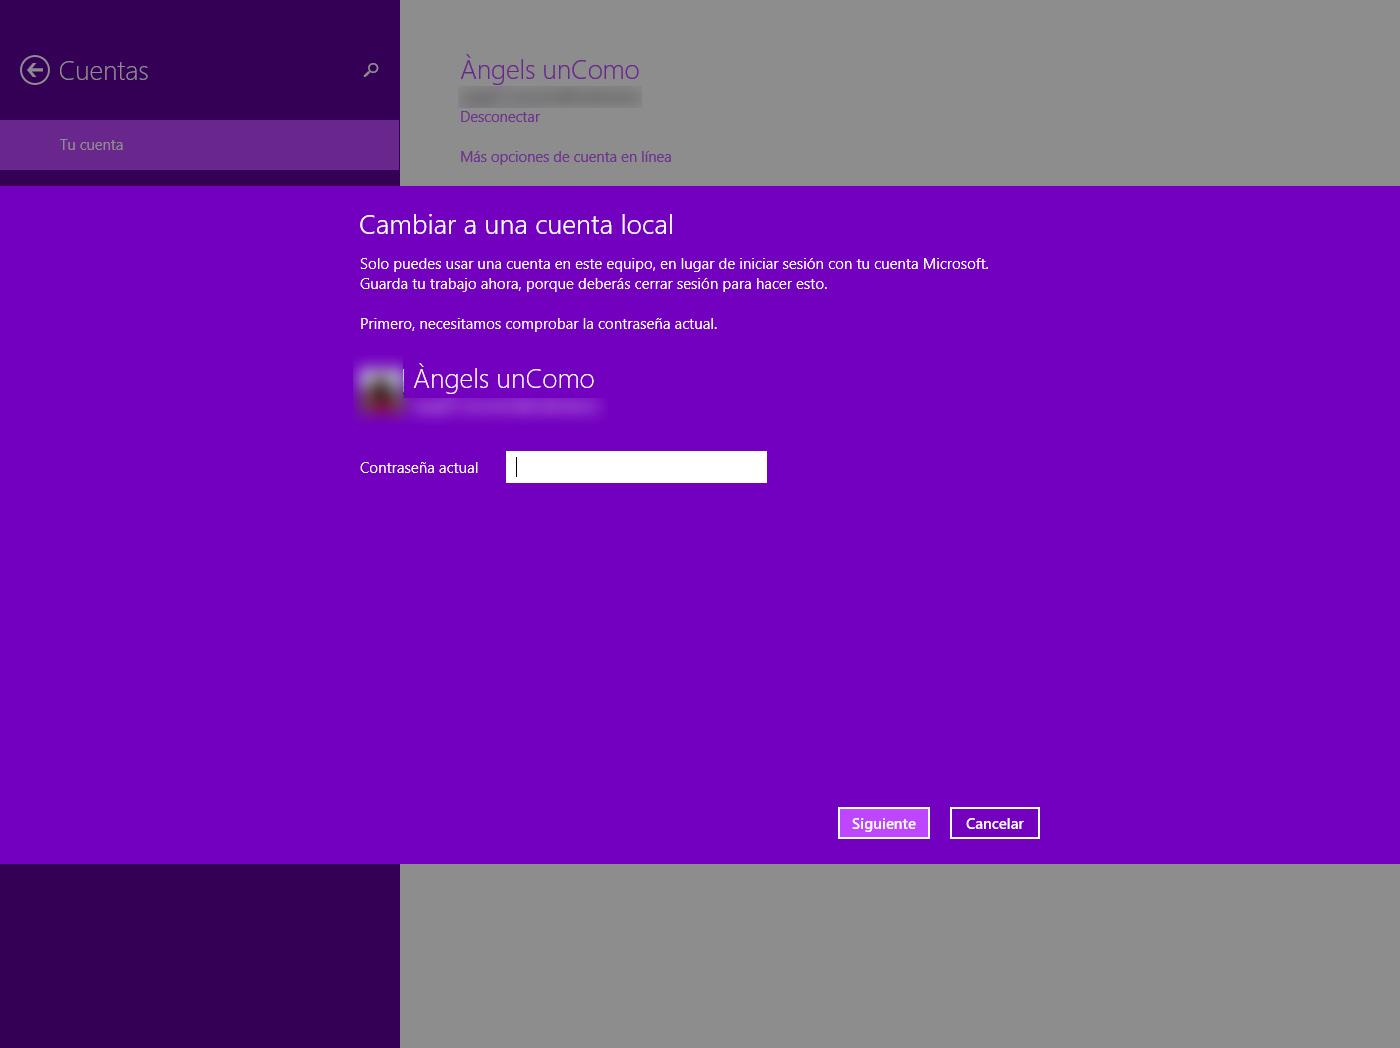Click the blurred email above Desconectar
Image resolution: width=1400 pixels, height=1048 pixels.
coord(549,97)
